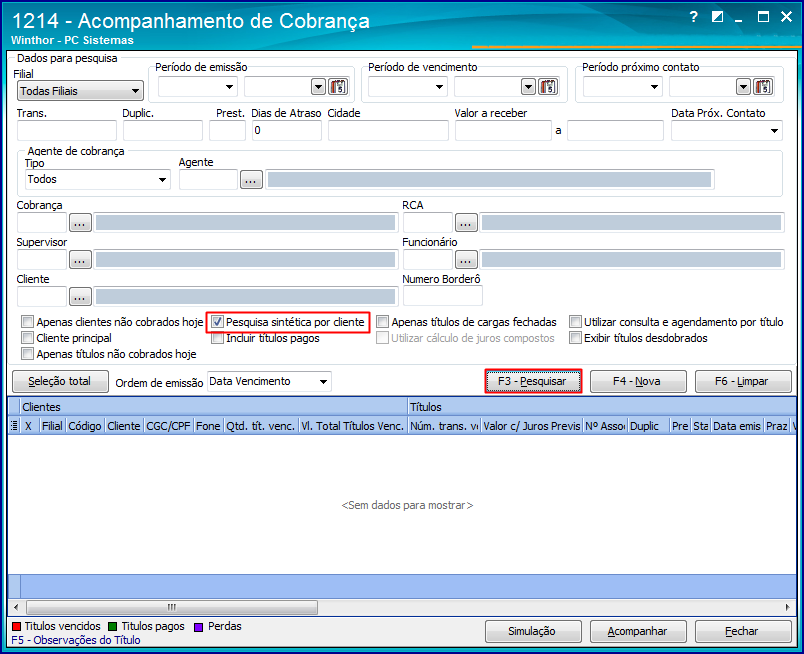Viewport: 804px width, 654px height.
Task: Click the Cidade input field
Action: click(x=388, y=130)
